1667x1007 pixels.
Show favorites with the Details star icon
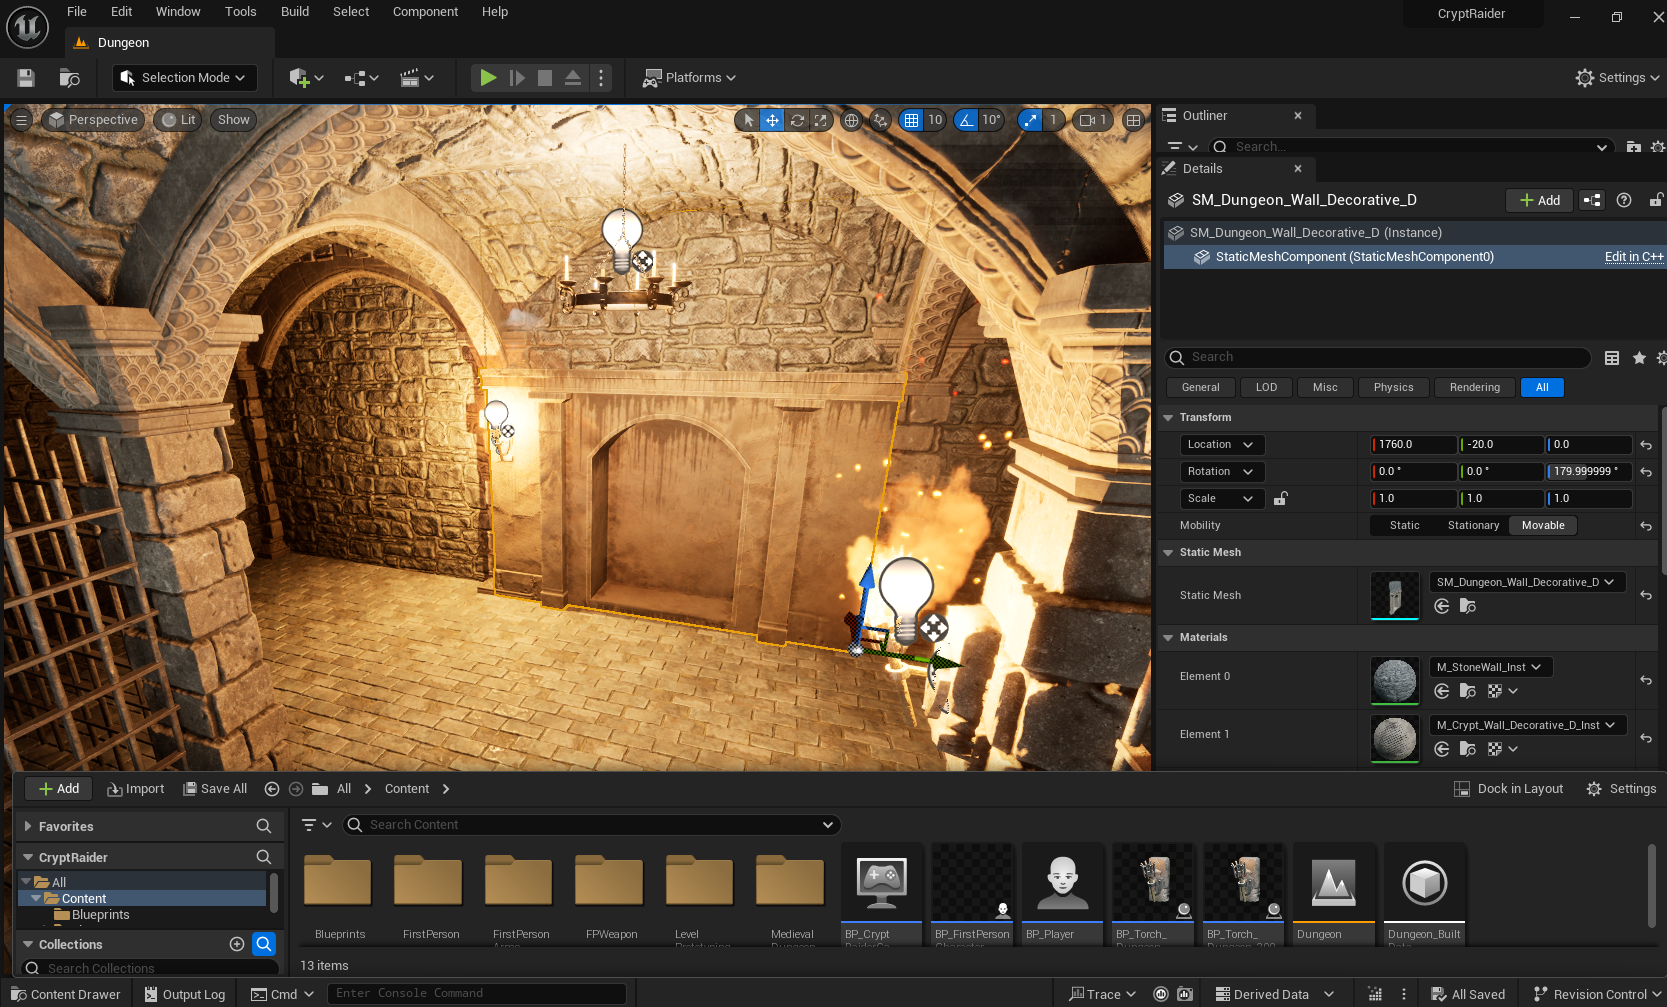coord(1639,358)
